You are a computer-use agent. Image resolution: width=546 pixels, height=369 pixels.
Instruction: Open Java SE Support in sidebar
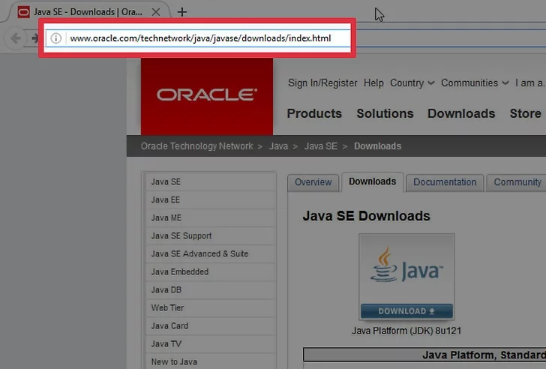[x=211, y=236]
